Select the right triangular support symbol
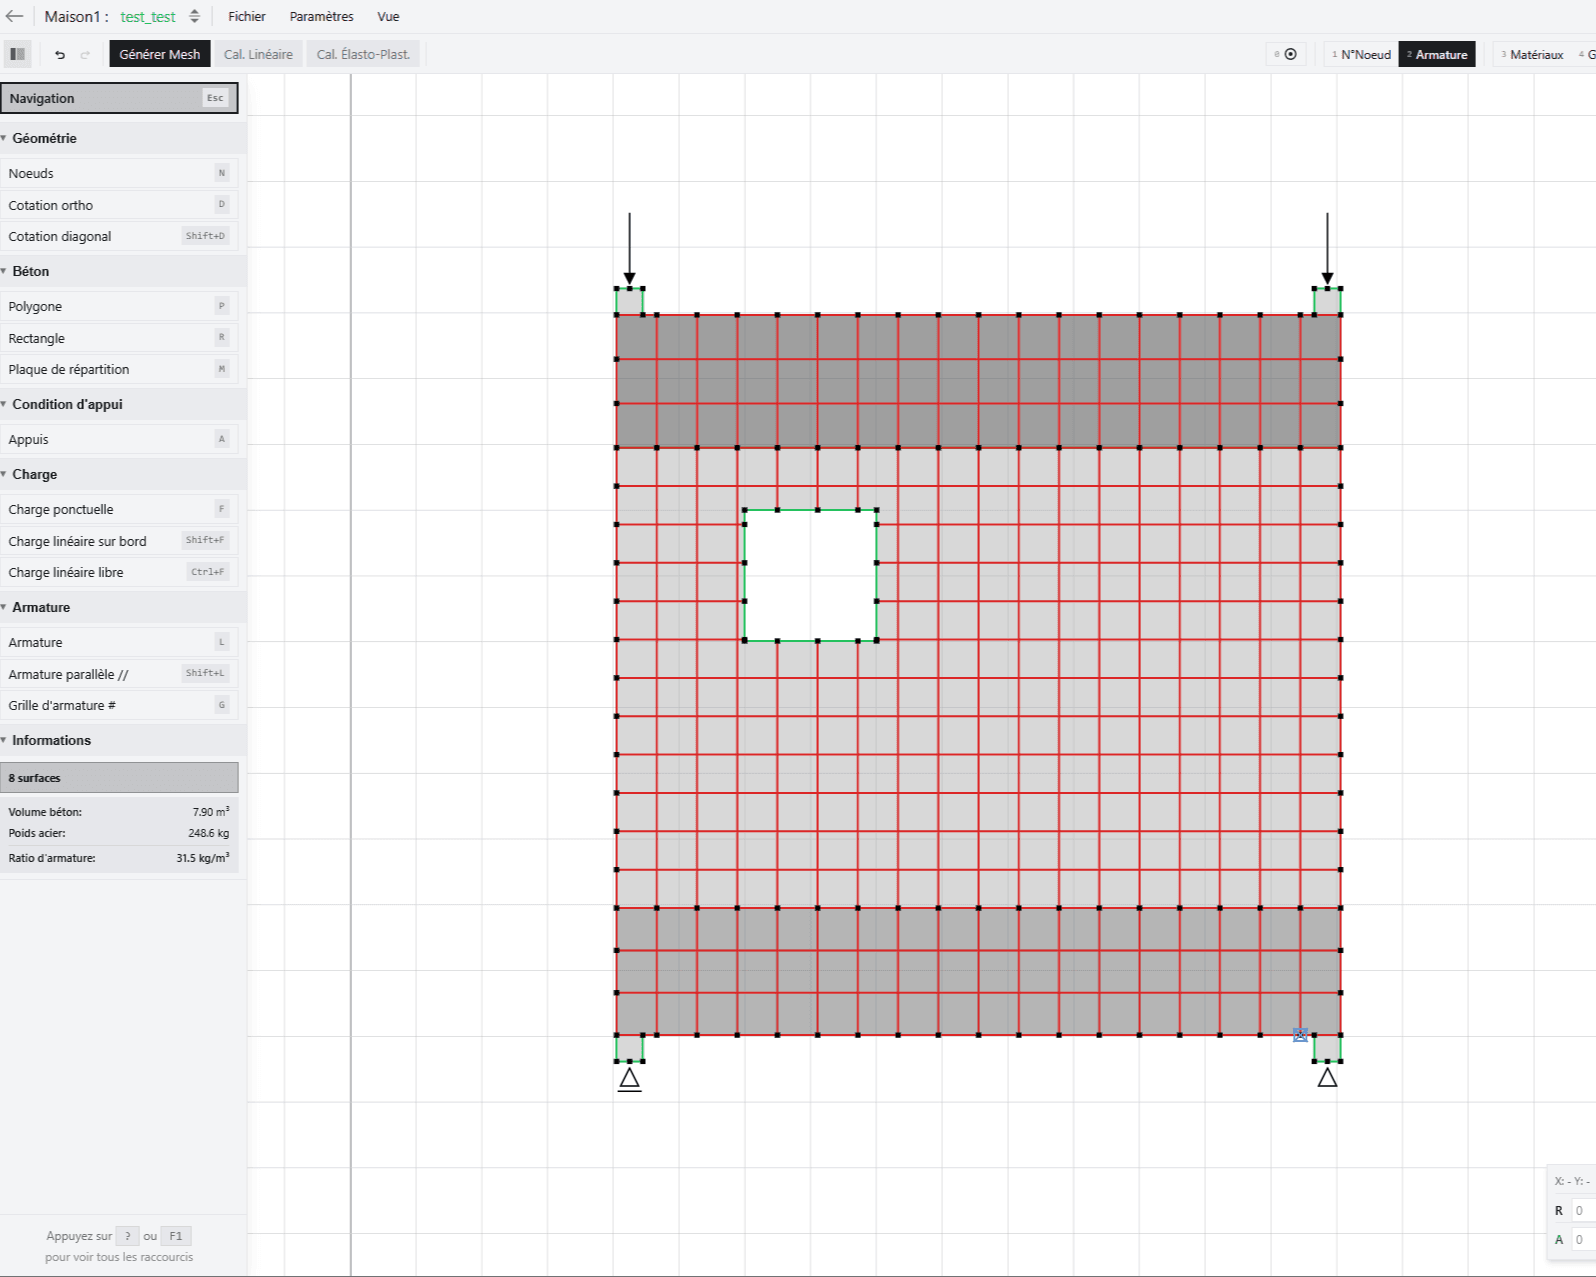 1327,1077
